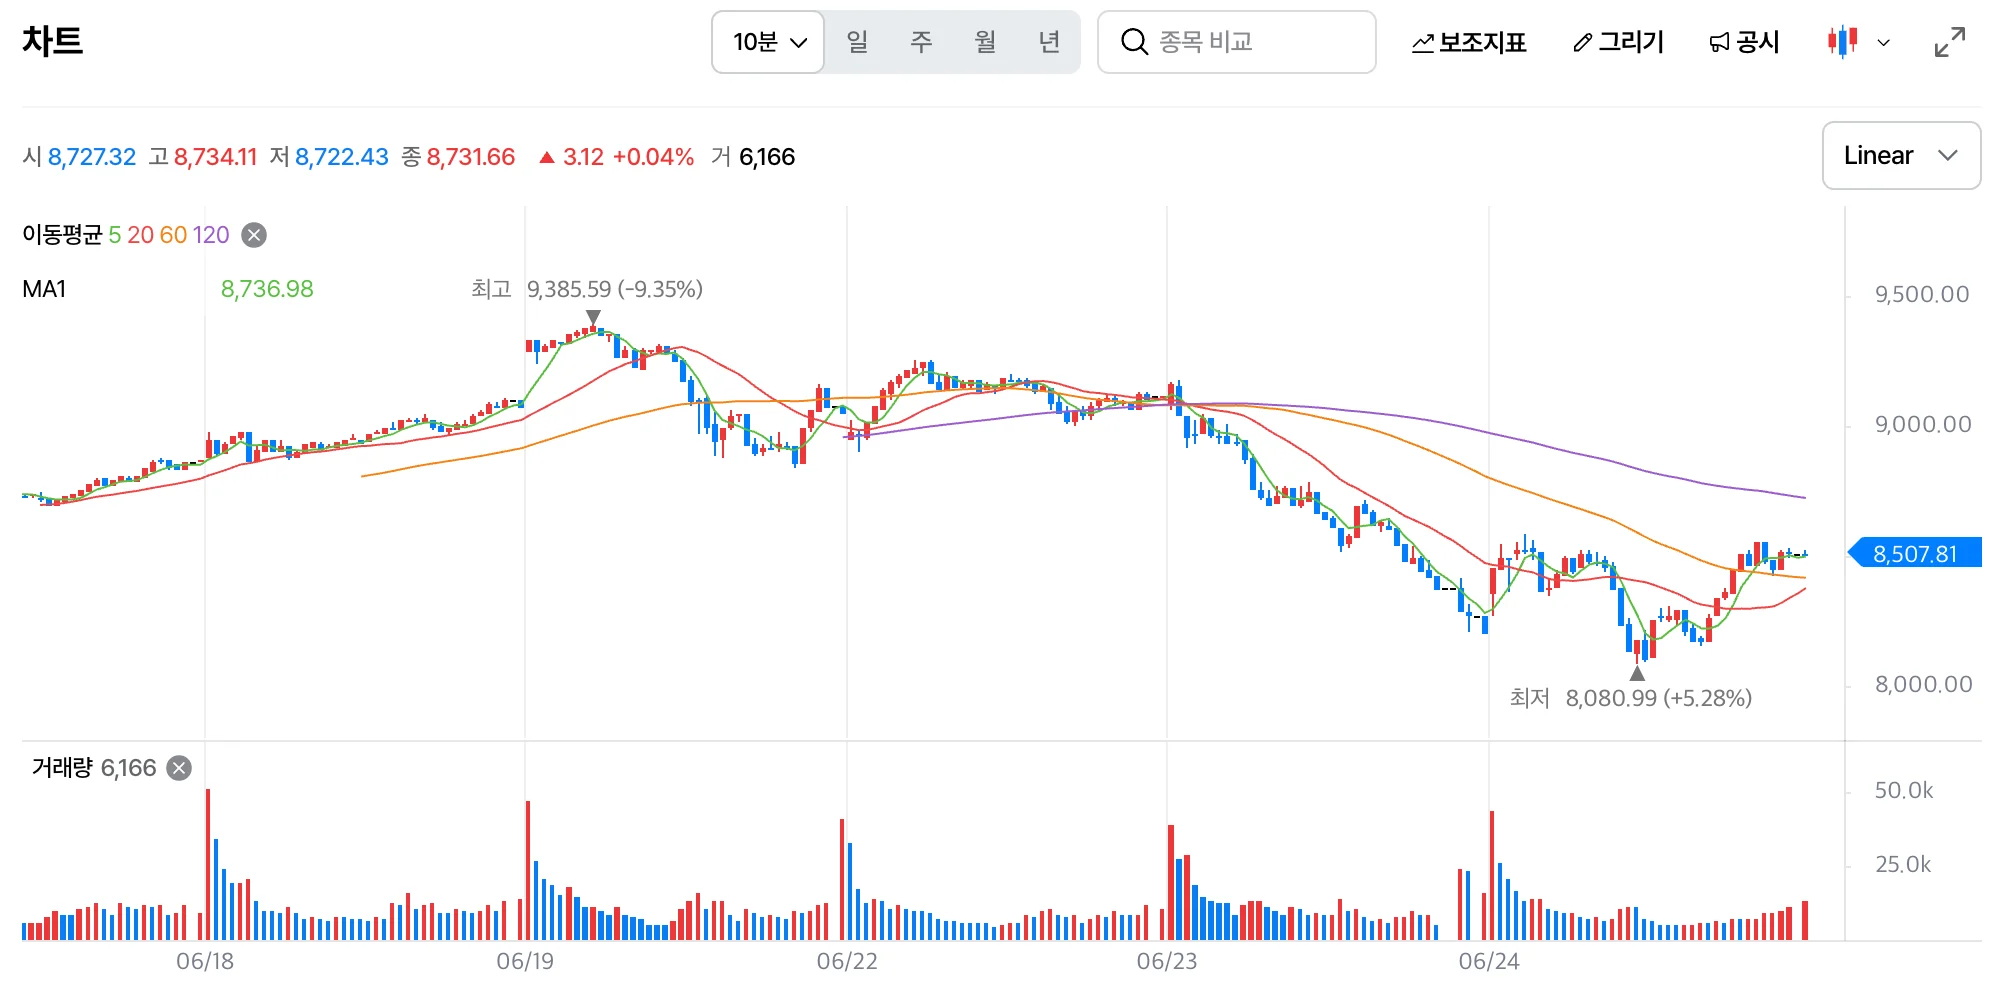
Task: Click the 60 moving average period
Action: click(173, 235)
